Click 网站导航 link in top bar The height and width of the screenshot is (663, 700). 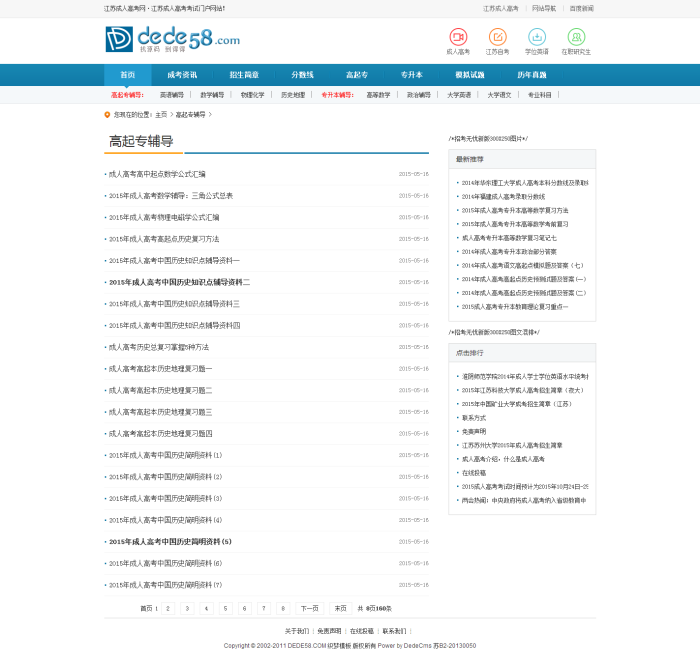click(544, 8)
